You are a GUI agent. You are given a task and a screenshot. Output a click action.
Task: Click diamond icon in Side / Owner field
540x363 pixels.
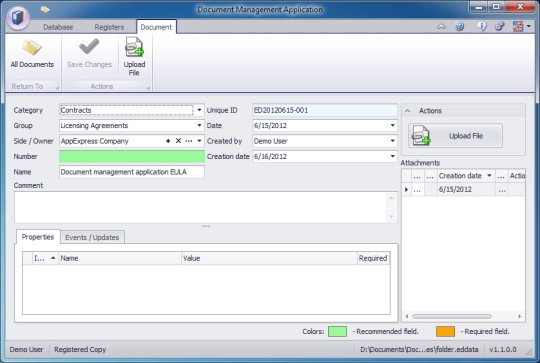(x=168, y=141)
